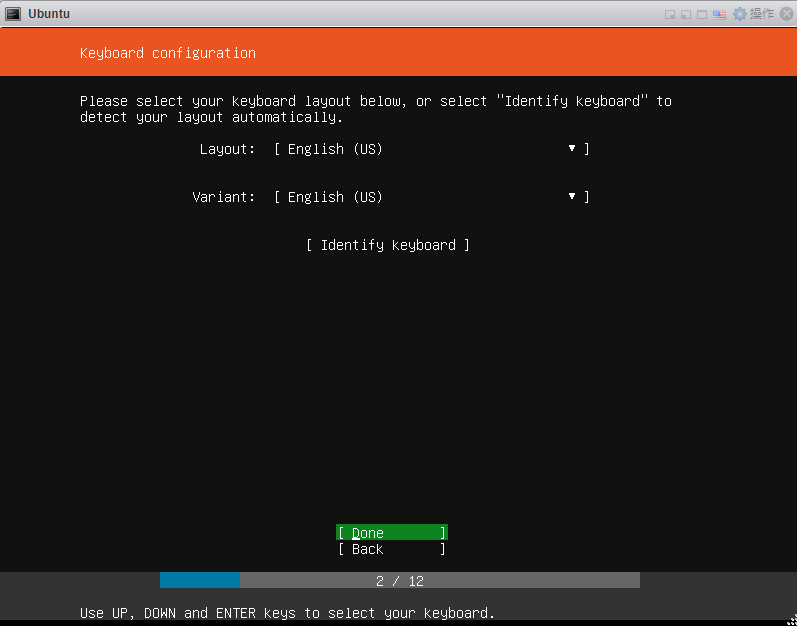Select the medium window scale icon
Viewport: 797px width, 626px height.
(x=685, y=14)
